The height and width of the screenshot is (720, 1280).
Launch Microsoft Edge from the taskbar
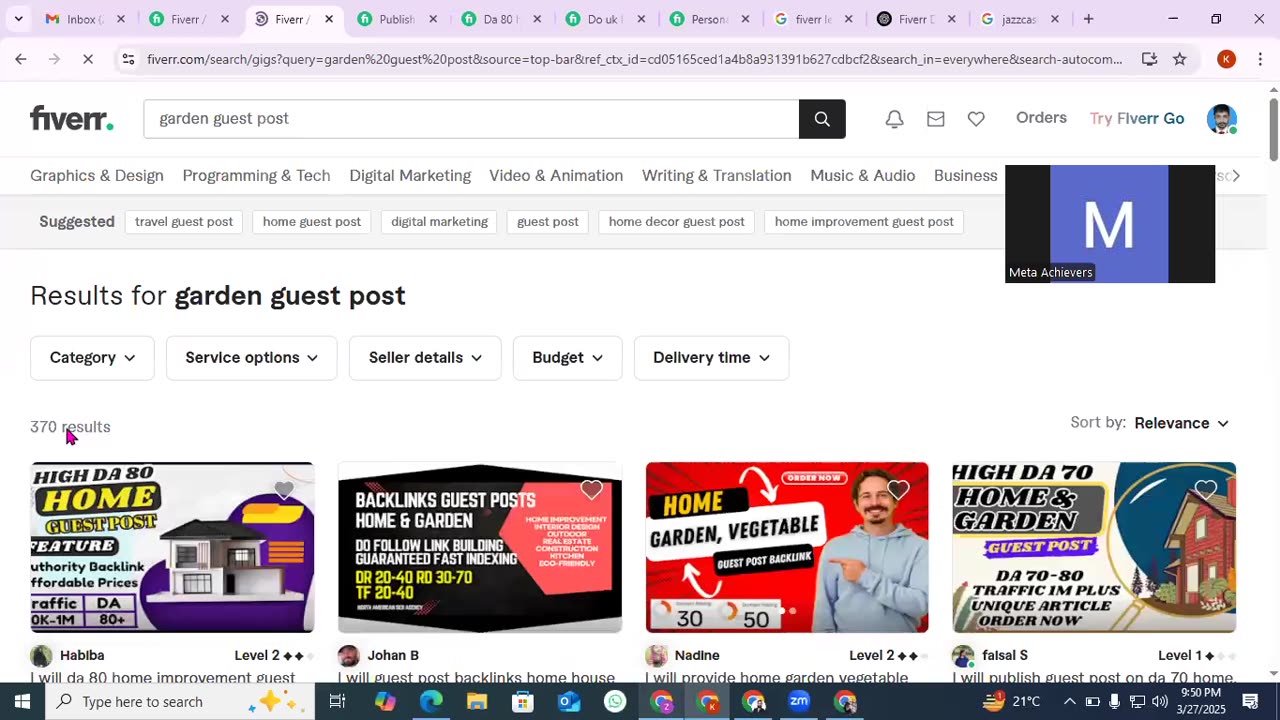(431, 702)
